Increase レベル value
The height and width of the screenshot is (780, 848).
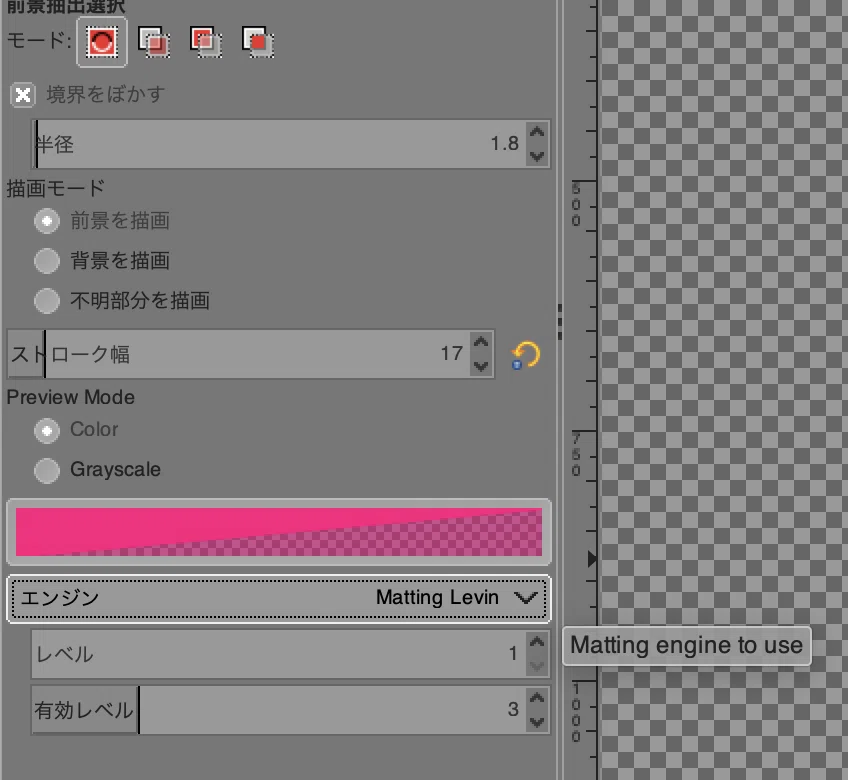click(537, 642)
